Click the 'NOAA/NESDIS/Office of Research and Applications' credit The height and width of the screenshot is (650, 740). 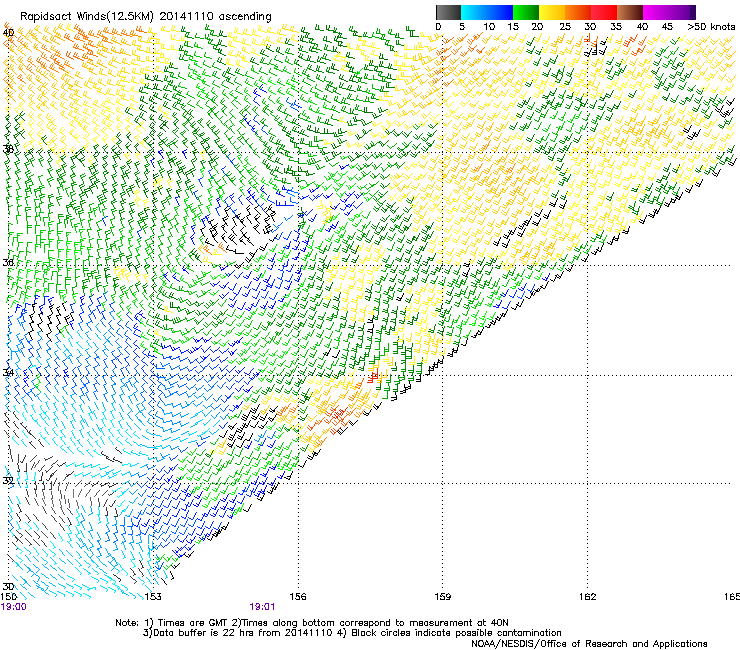589,644
